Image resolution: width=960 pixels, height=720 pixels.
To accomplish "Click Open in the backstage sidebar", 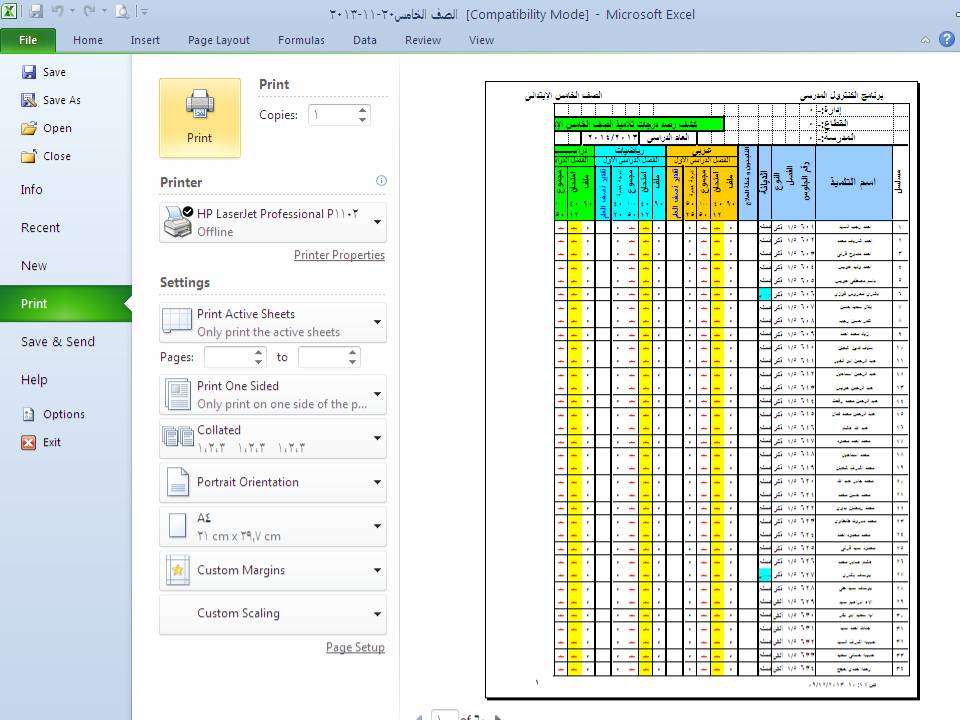I will (57, 128).
